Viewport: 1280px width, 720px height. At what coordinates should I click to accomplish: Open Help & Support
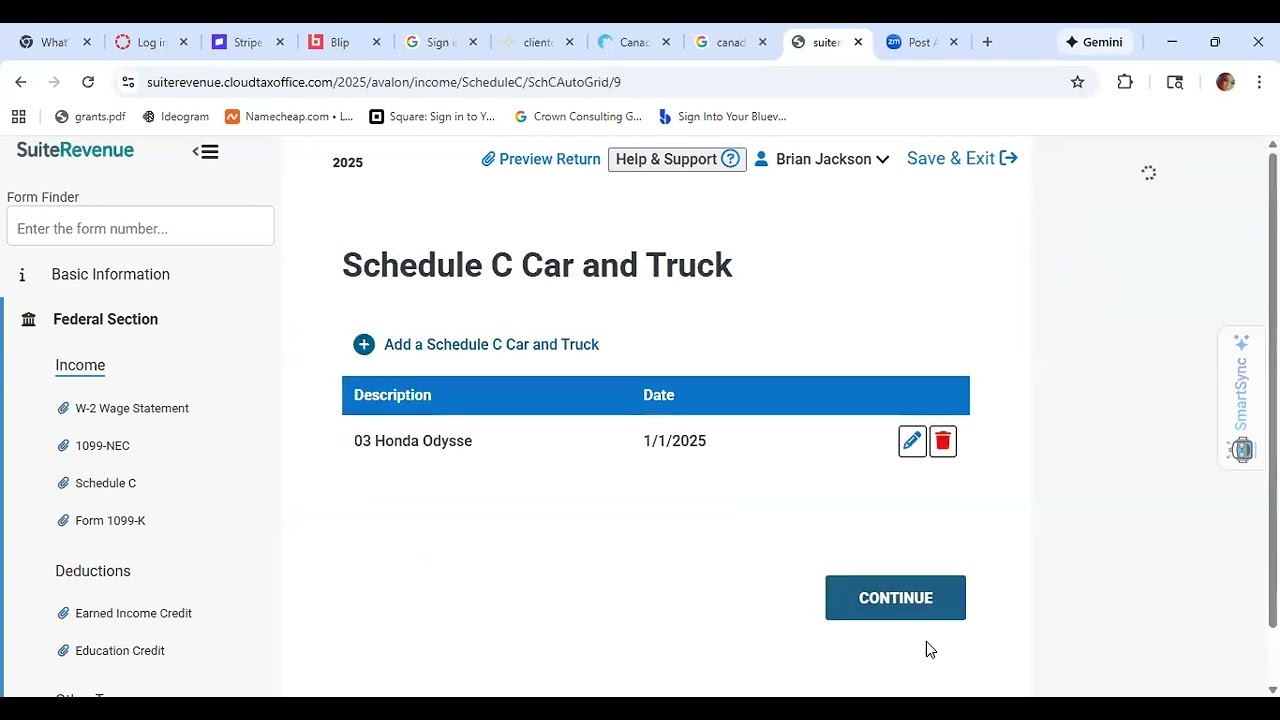pyautogui.click(x=677, y=159)
